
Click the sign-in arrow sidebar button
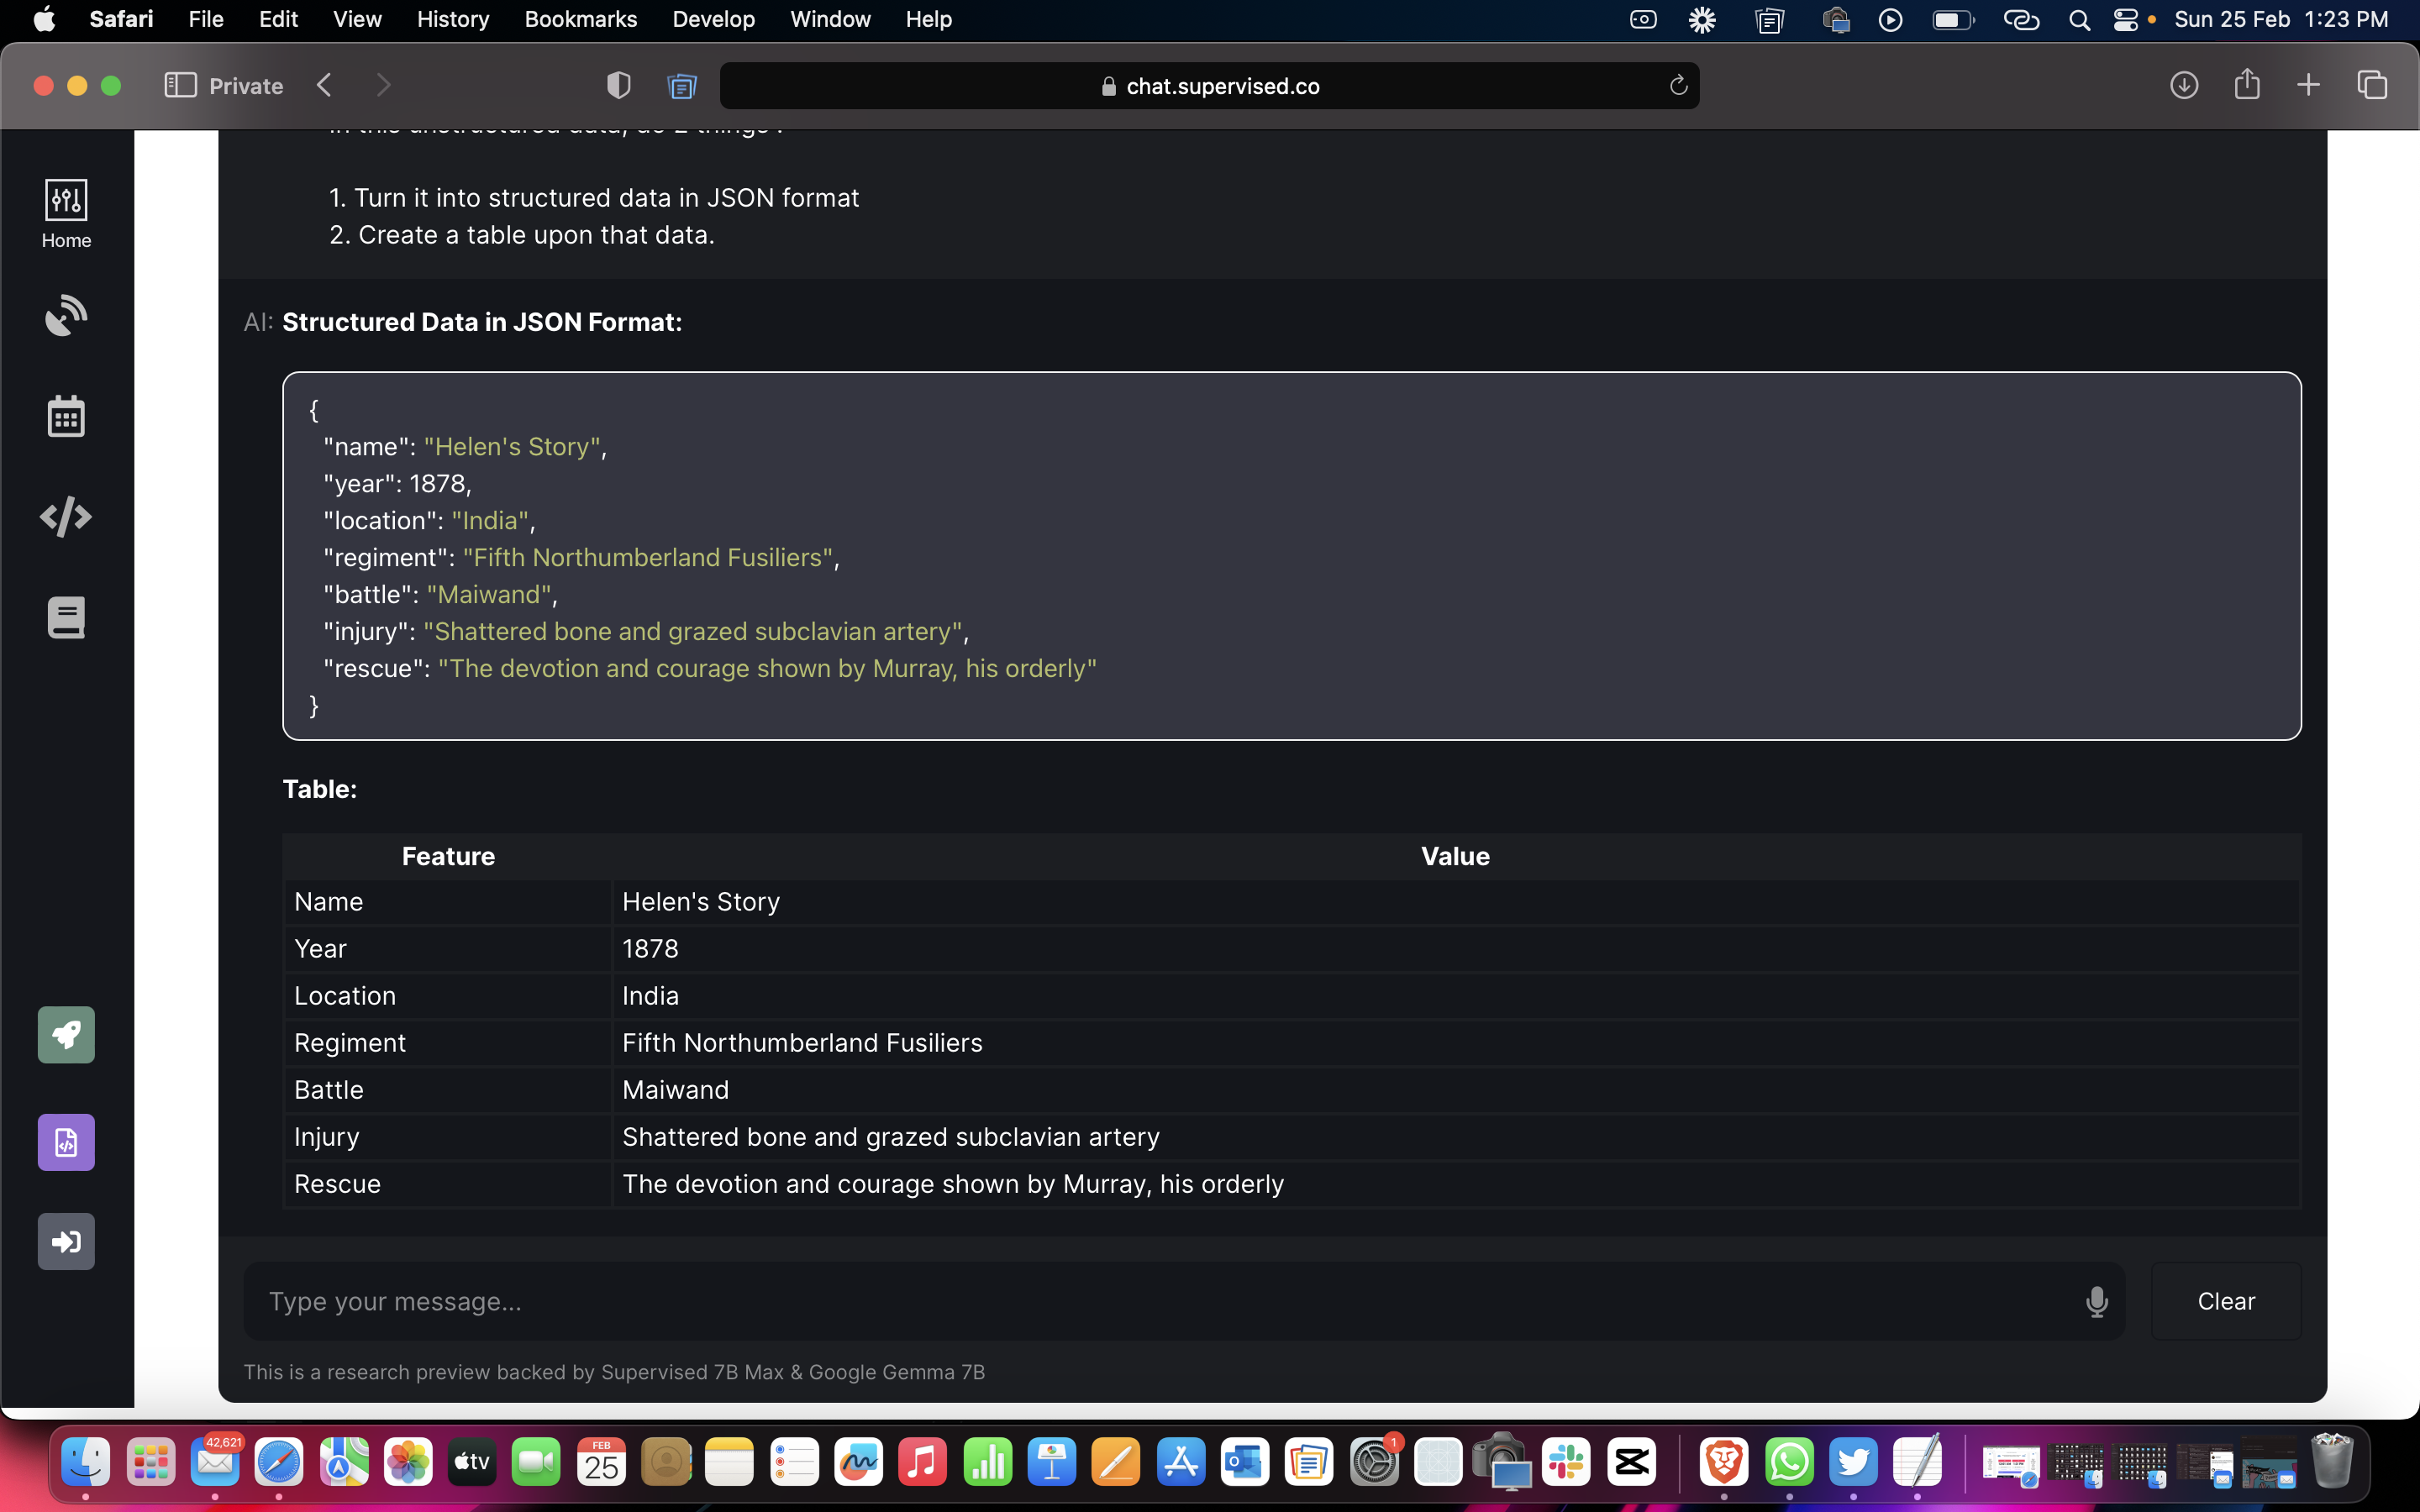[66, 1241]
